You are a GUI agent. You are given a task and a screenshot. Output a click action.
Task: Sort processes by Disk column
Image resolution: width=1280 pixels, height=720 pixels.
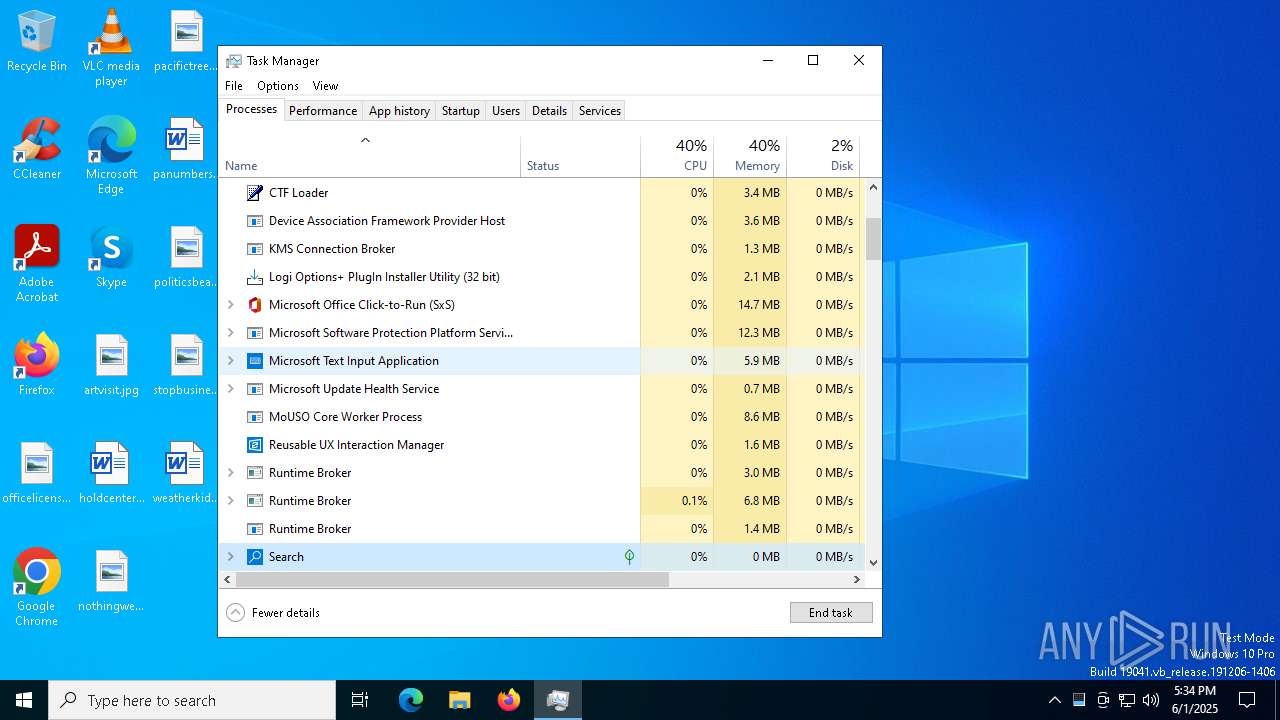click(823, 154)
